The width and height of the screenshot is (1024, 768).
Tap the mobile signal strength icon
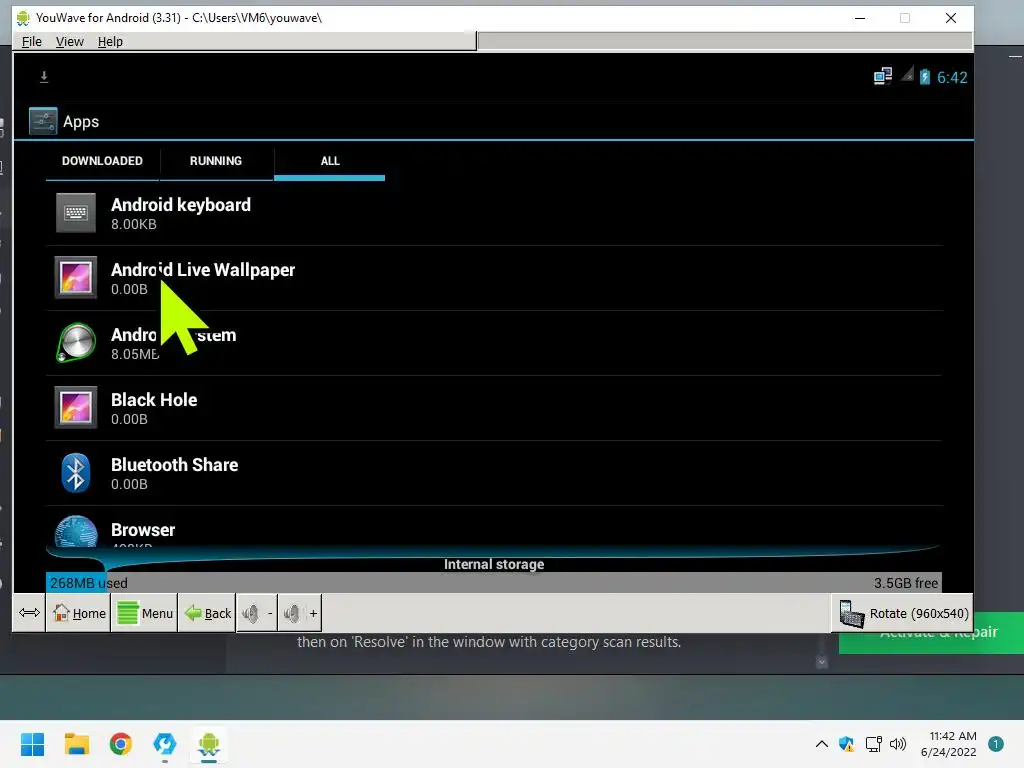[907, 74]
